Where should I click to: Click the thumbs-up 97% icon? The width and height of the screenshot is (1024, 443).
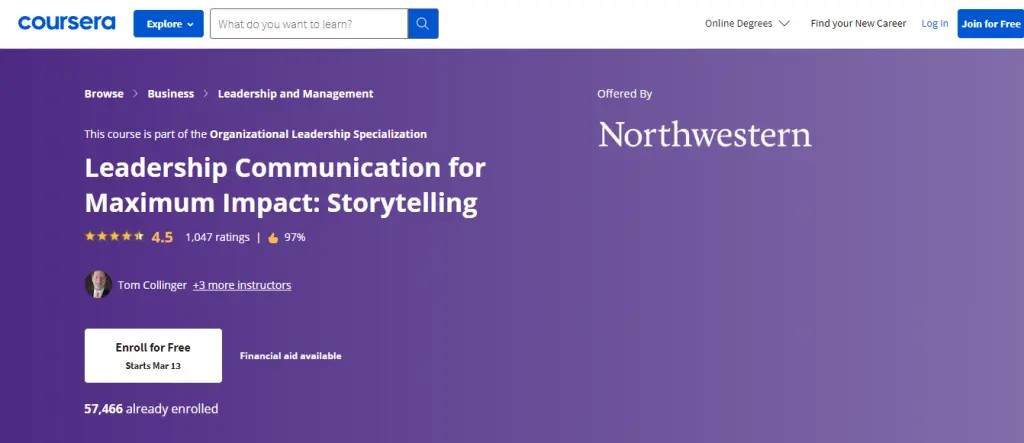(273, 238)
